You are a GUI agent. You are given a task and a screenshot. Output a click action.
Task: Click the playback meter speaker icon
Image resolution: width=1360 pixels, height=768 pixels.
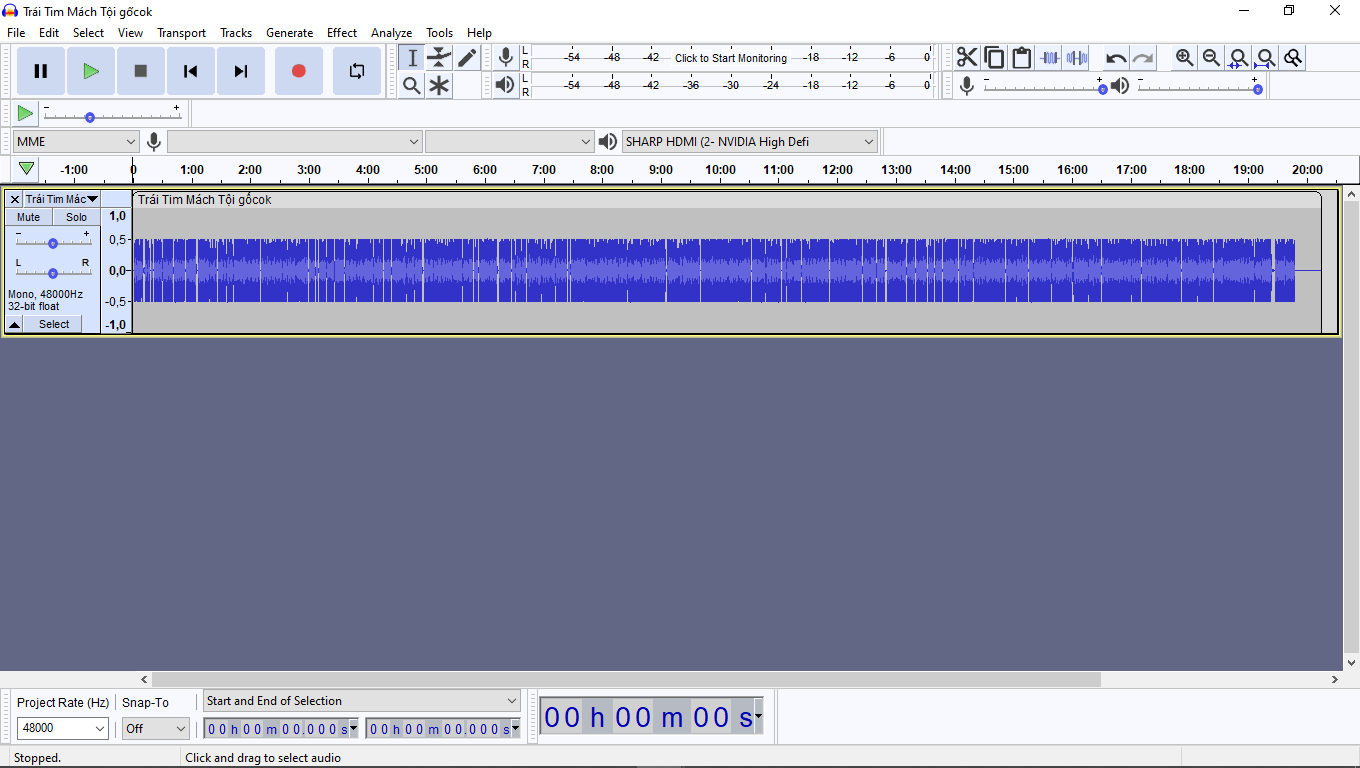click(506, 86)
